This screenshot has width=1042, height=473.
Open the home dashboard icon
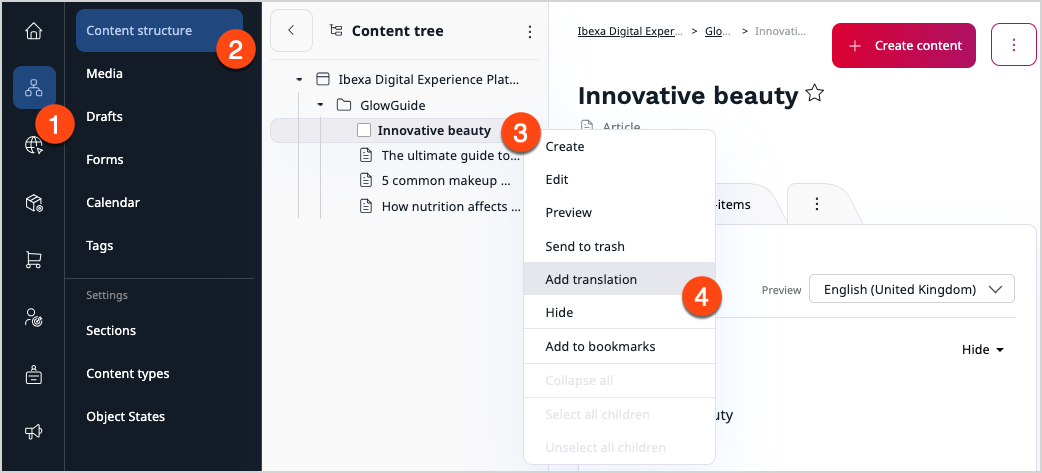[33, 32]
